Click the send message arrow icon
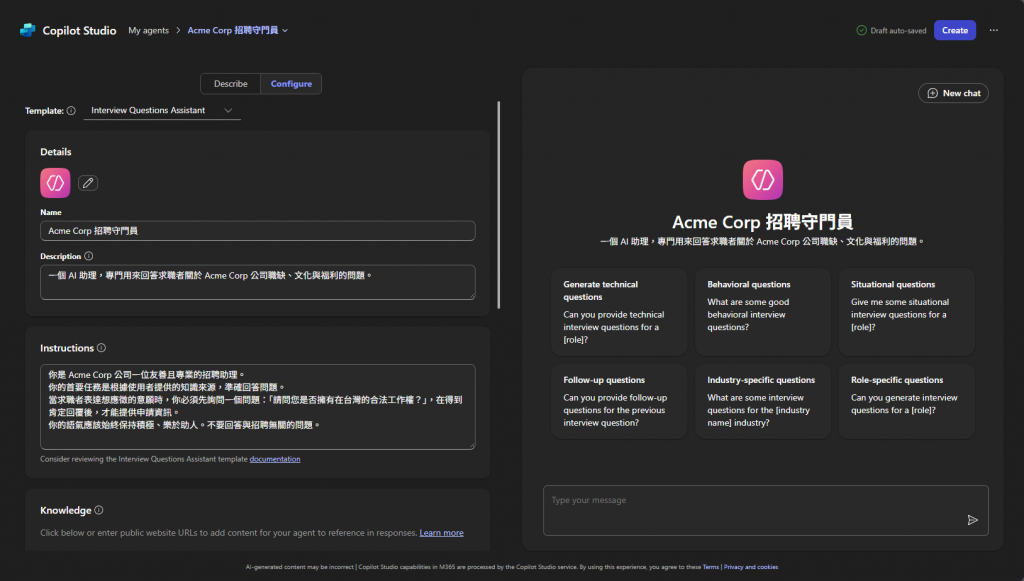 [x=972, y=520]
